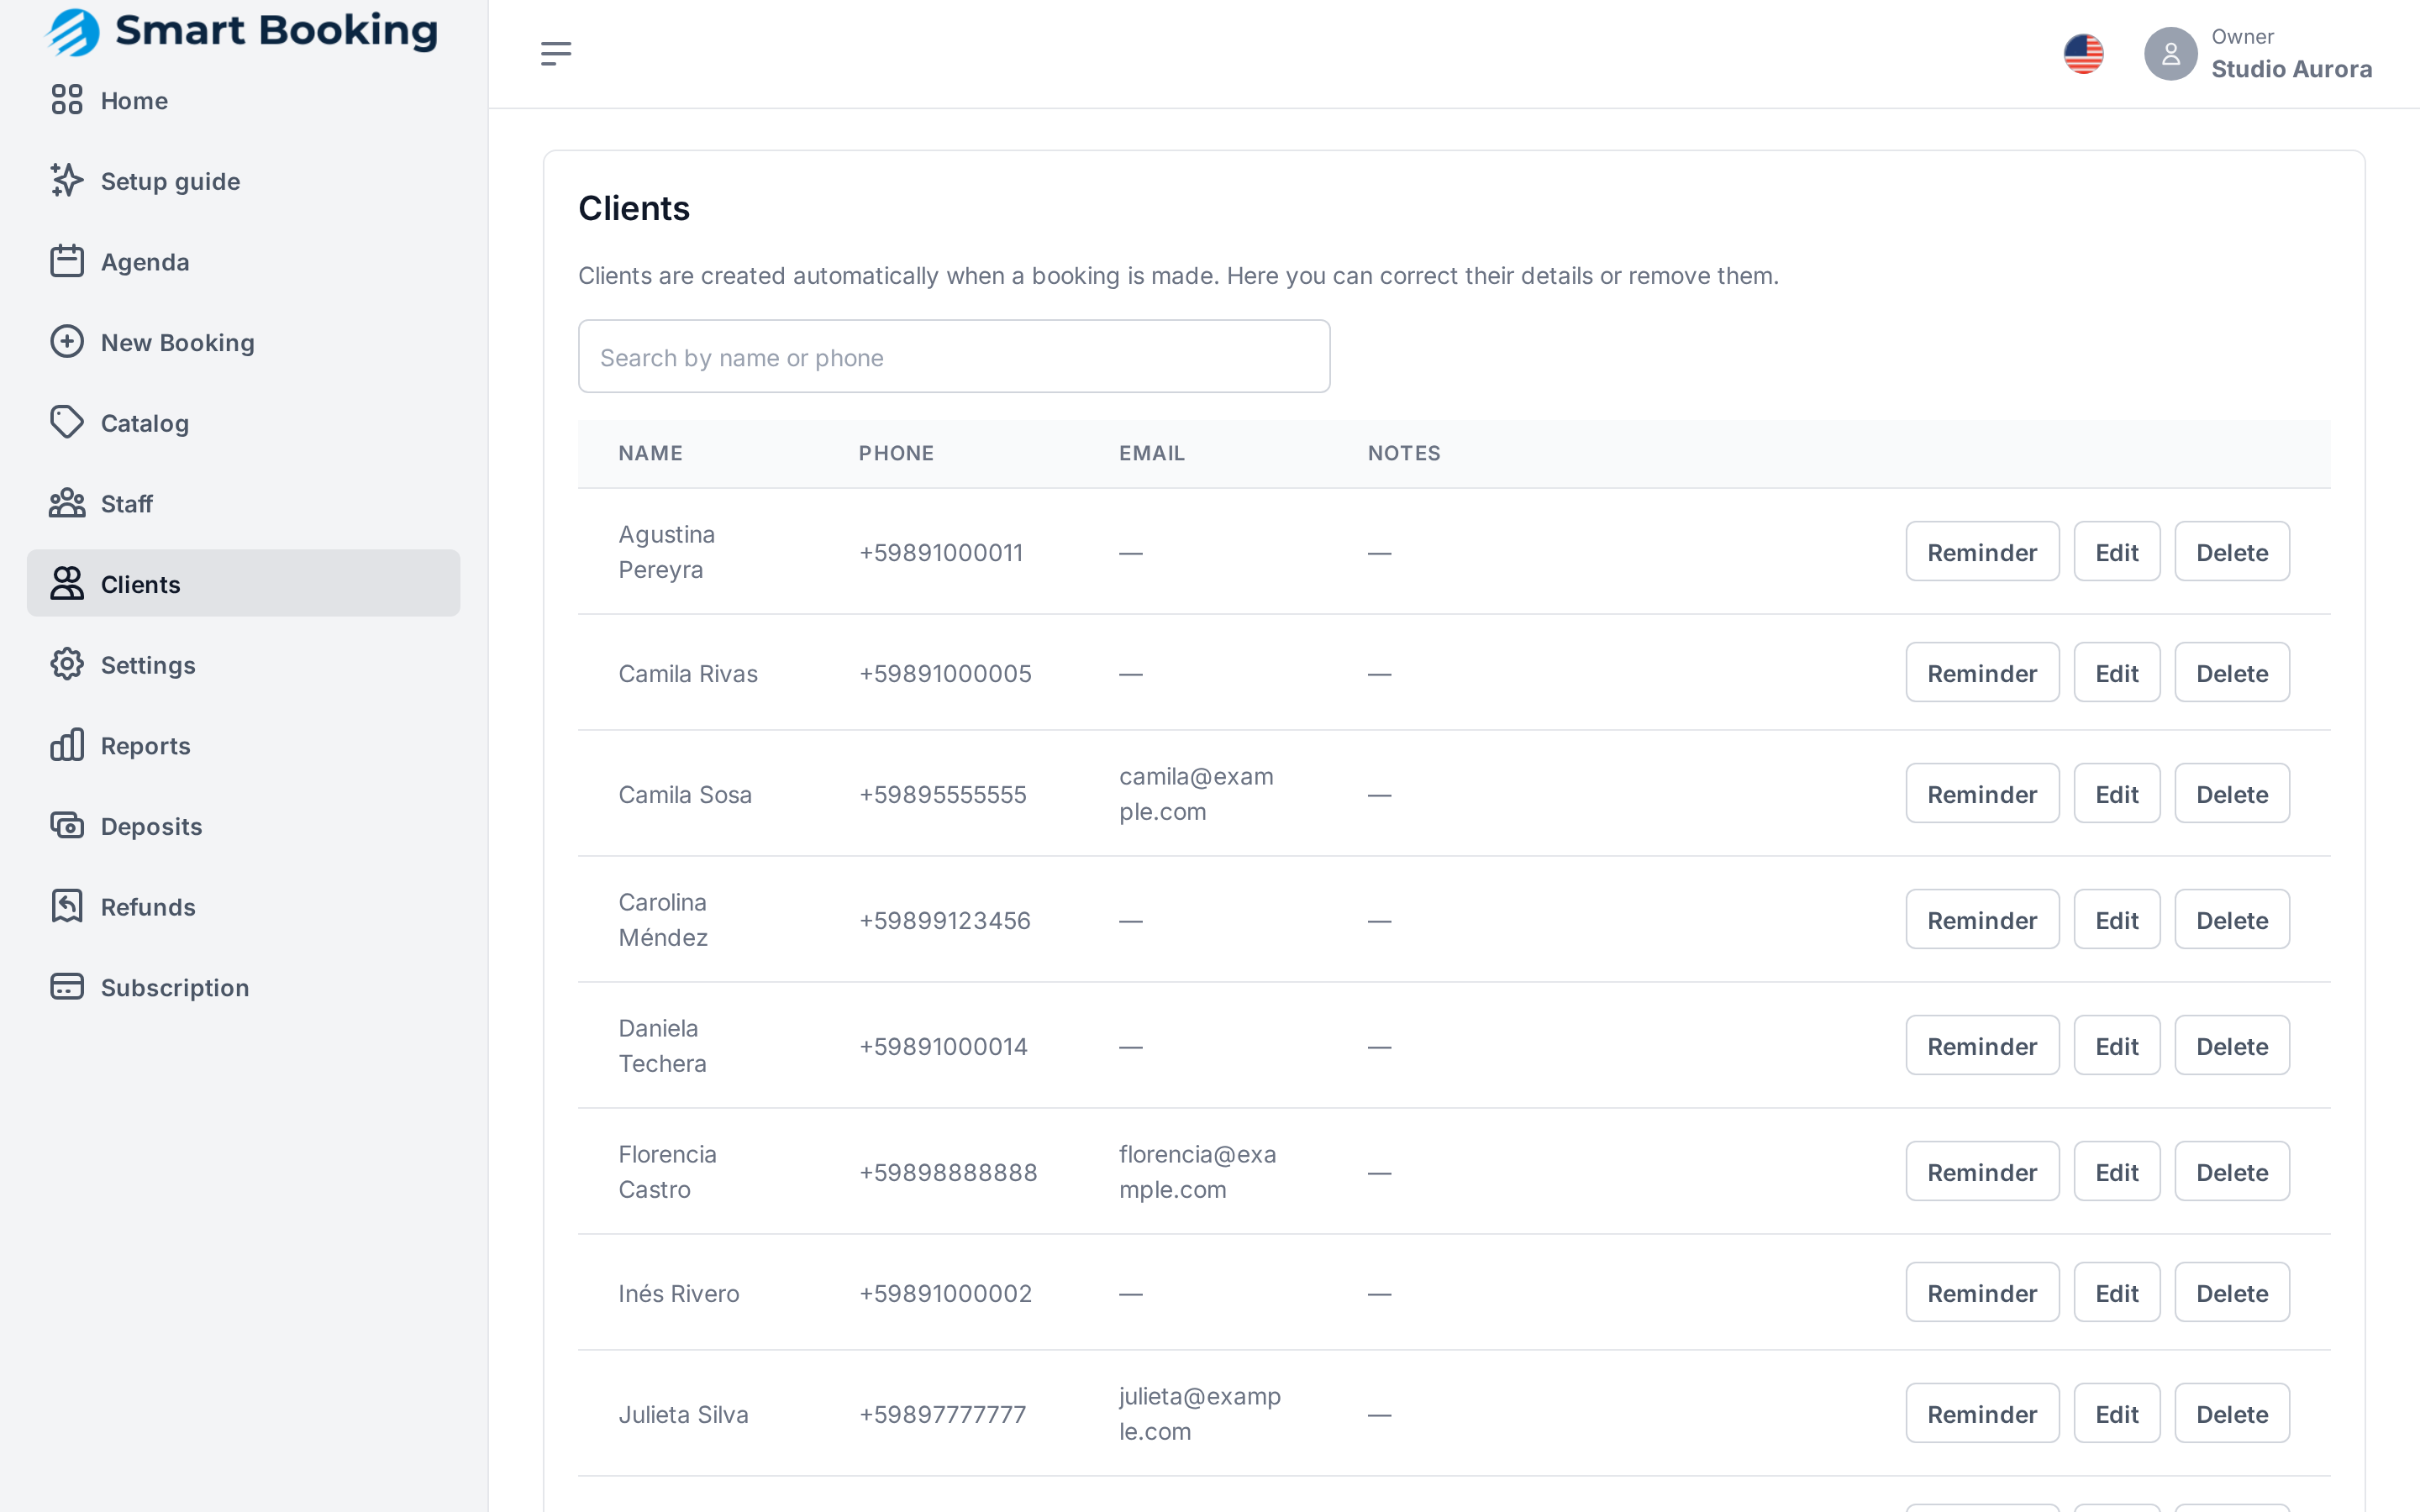Click the name Inés Rivero

tap(678, 1293)
